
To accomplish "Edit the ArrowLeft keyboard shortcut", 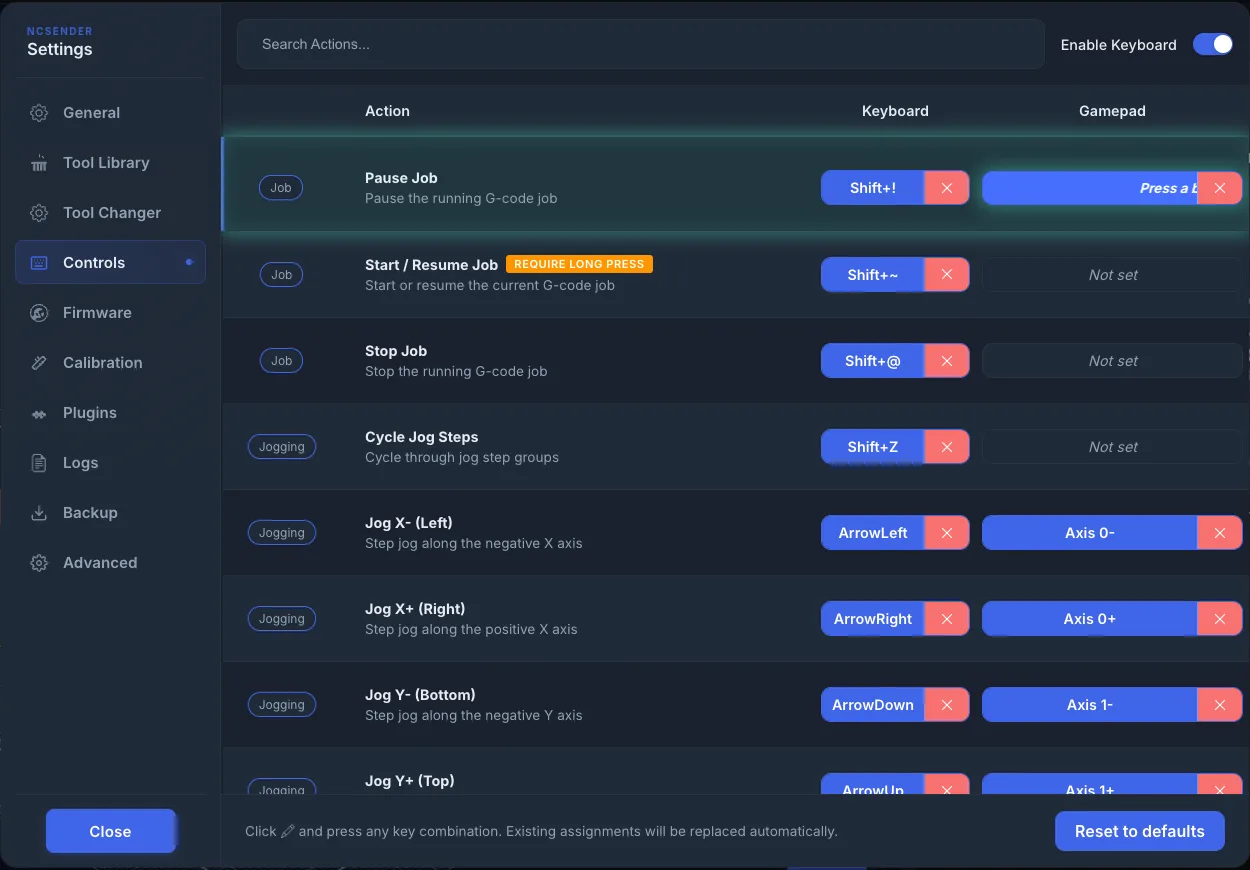I will [x=873, y=533].
